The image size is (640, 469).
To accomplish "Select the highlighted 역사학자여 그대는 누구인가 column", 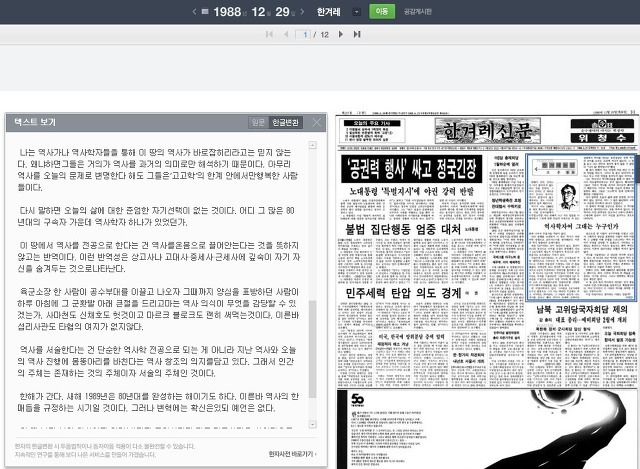I will [x=581, y=227].
